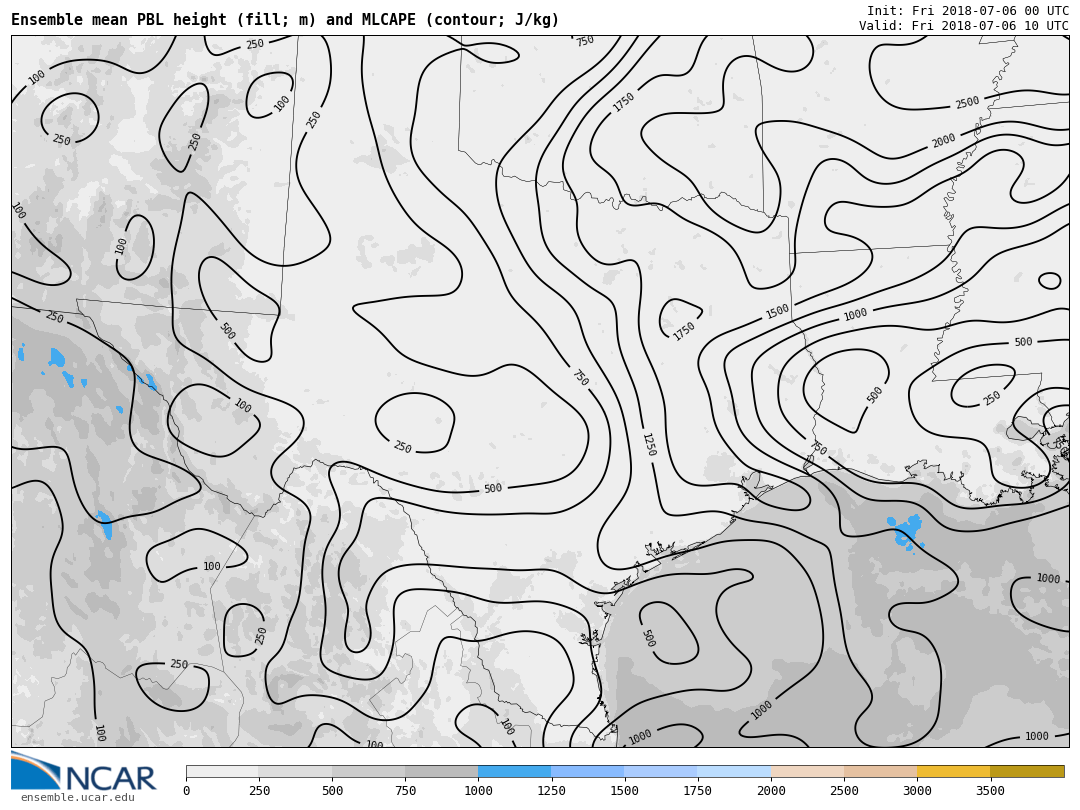Open the ensemble.ucar.edu link
This screenshot has width=1080, height=810.
pos(77,797)
